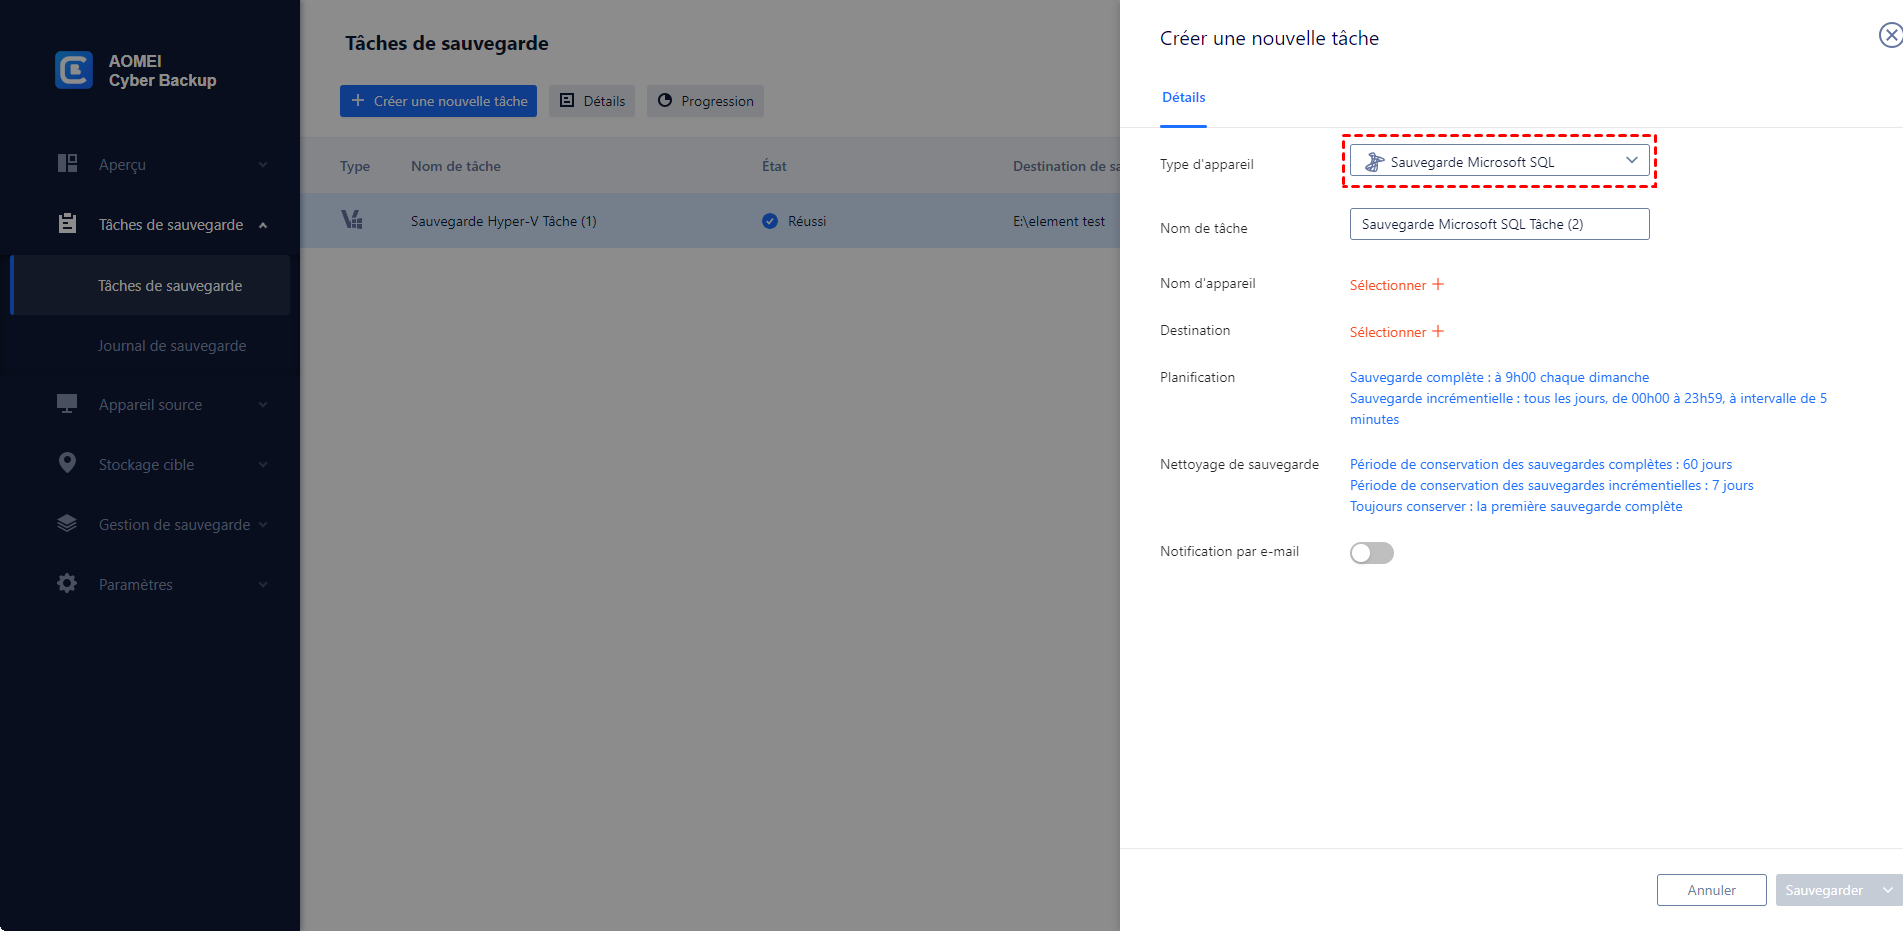The height and width of the screenshot is (931, 1903).
Task: Click Sélectionner link for Nom d'appareil
Action: 1388,285
